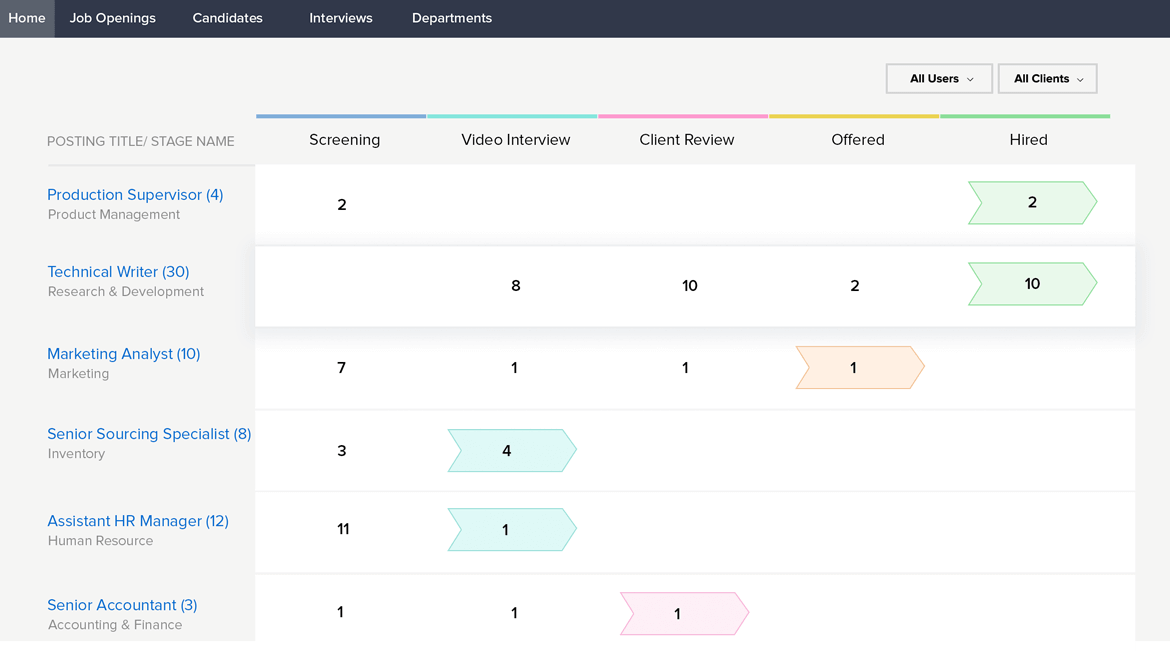Click the Human Resource department label
Screen dimensions: 1170x651
pos(100,541)
